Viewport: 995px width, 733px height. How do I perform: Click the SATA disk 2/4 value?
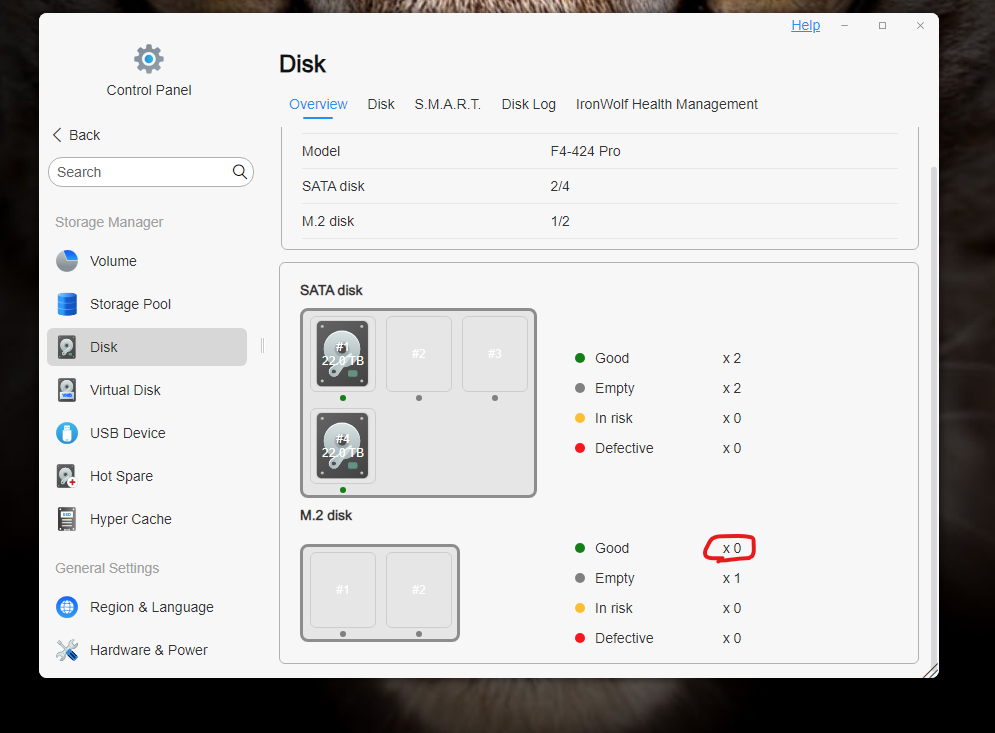tap(560, 186)
